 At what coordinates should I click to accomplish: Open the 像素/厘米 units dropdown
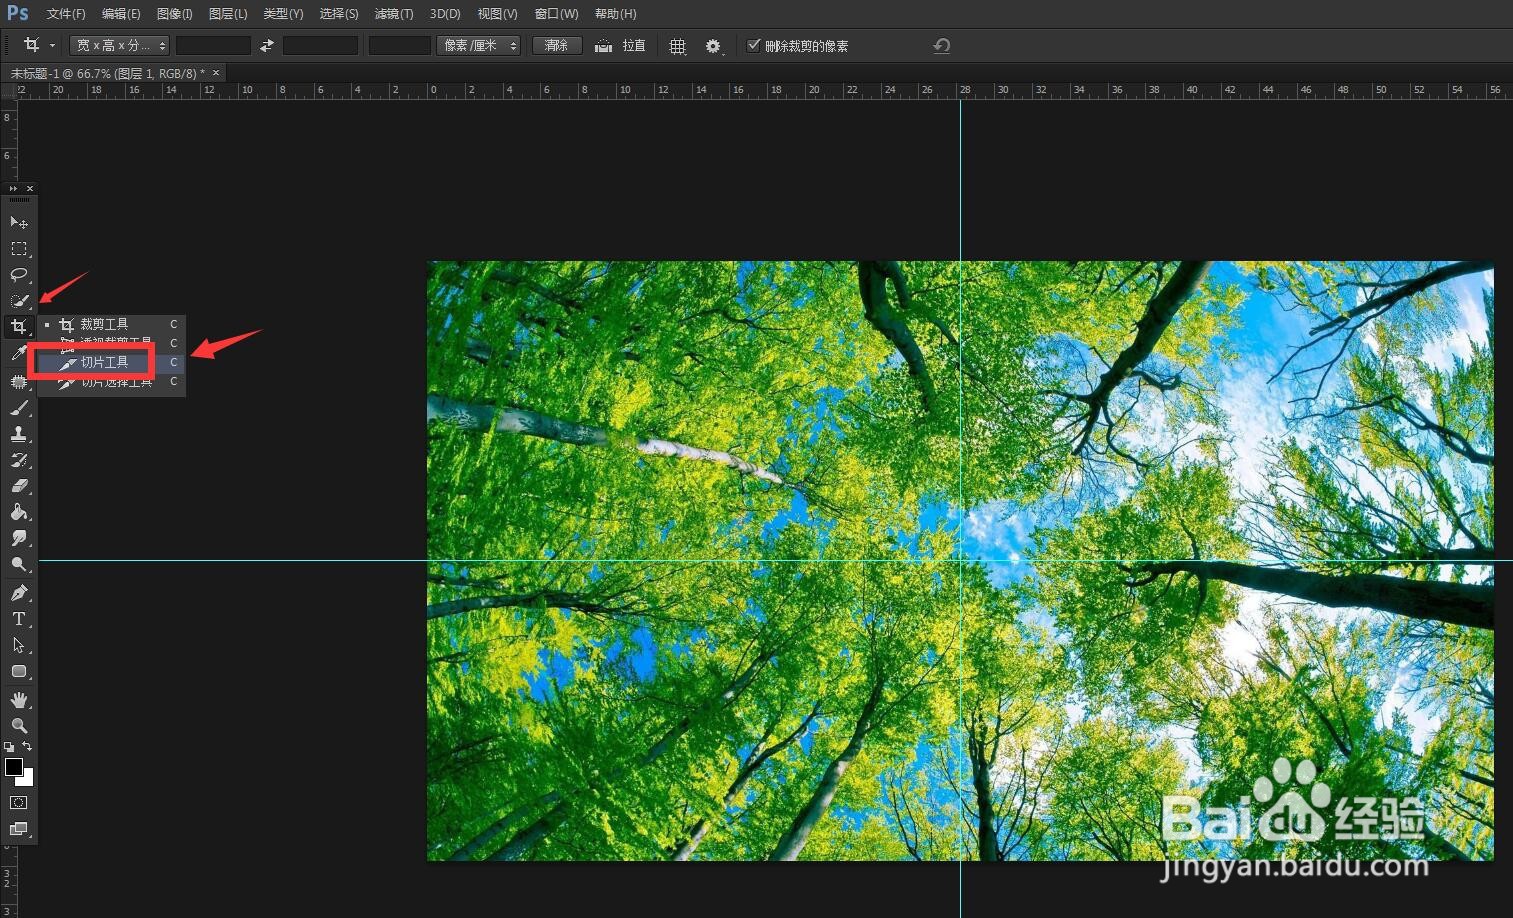coord(478,46)
